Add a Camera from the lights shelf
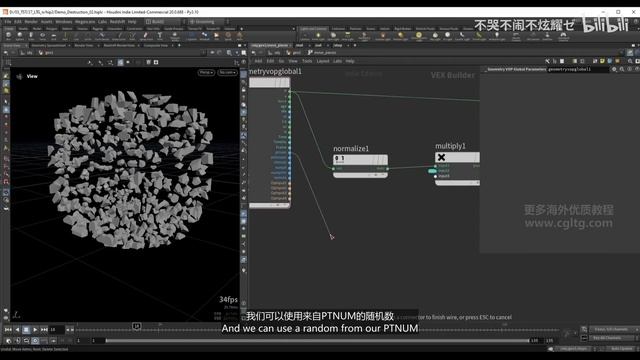The width and height of the screenshot is (640, 360). pyautogui.click(x=305, y=36)
